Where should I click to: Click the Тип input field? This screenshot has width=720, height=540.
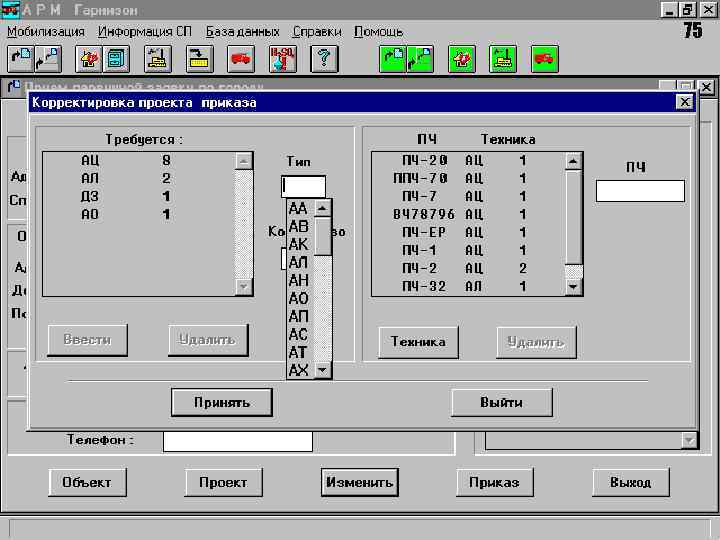coord(304,186)
